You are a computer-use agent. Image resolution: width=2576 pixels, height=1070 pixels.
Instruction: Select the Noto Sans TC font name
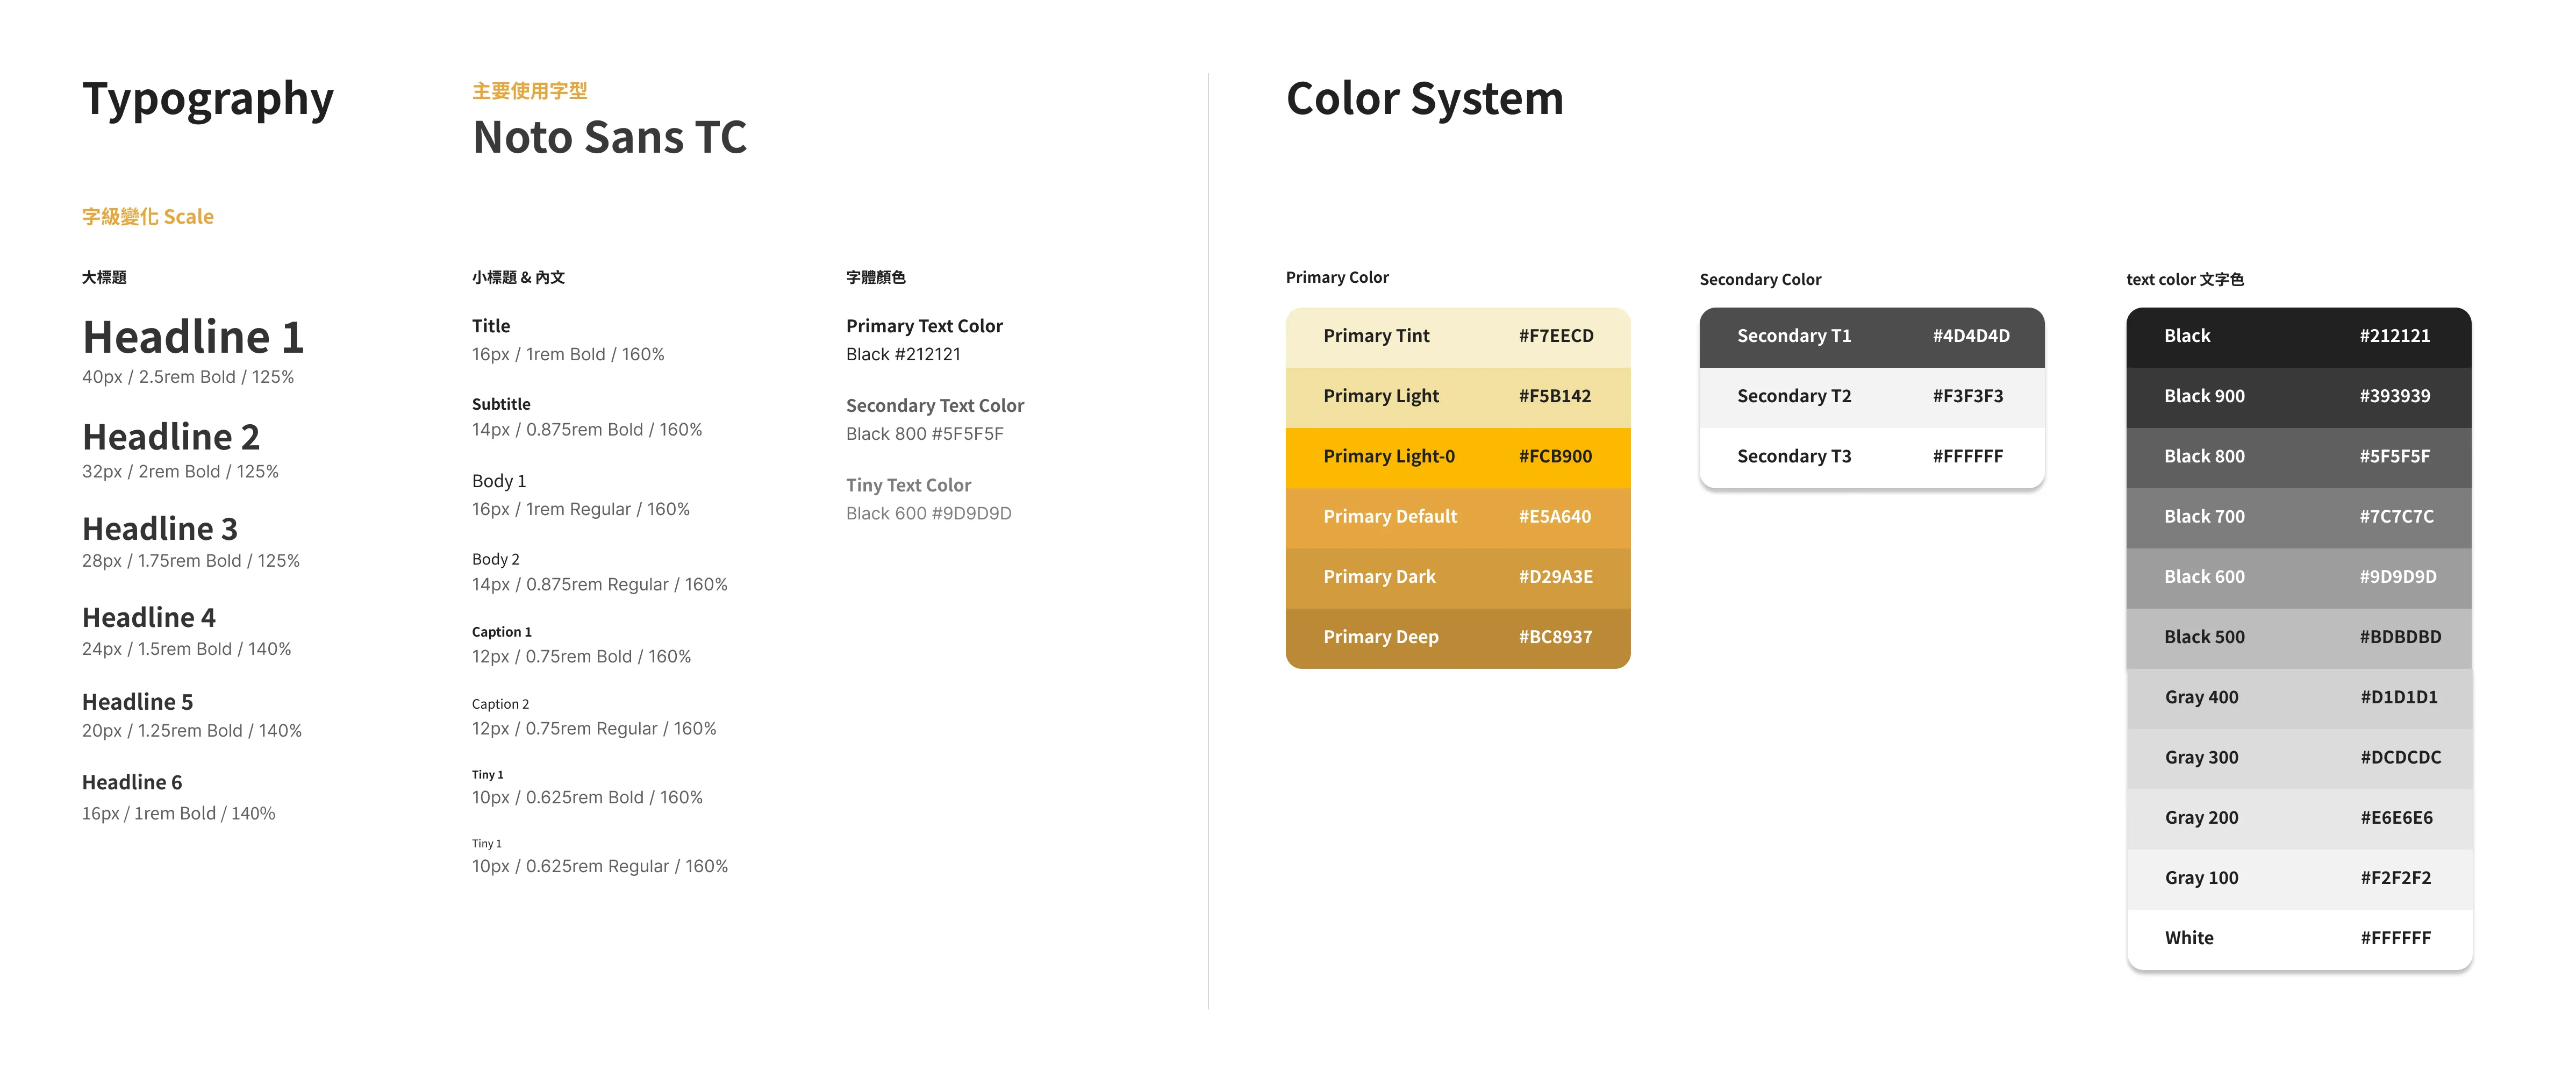click(x=609, y=138)
